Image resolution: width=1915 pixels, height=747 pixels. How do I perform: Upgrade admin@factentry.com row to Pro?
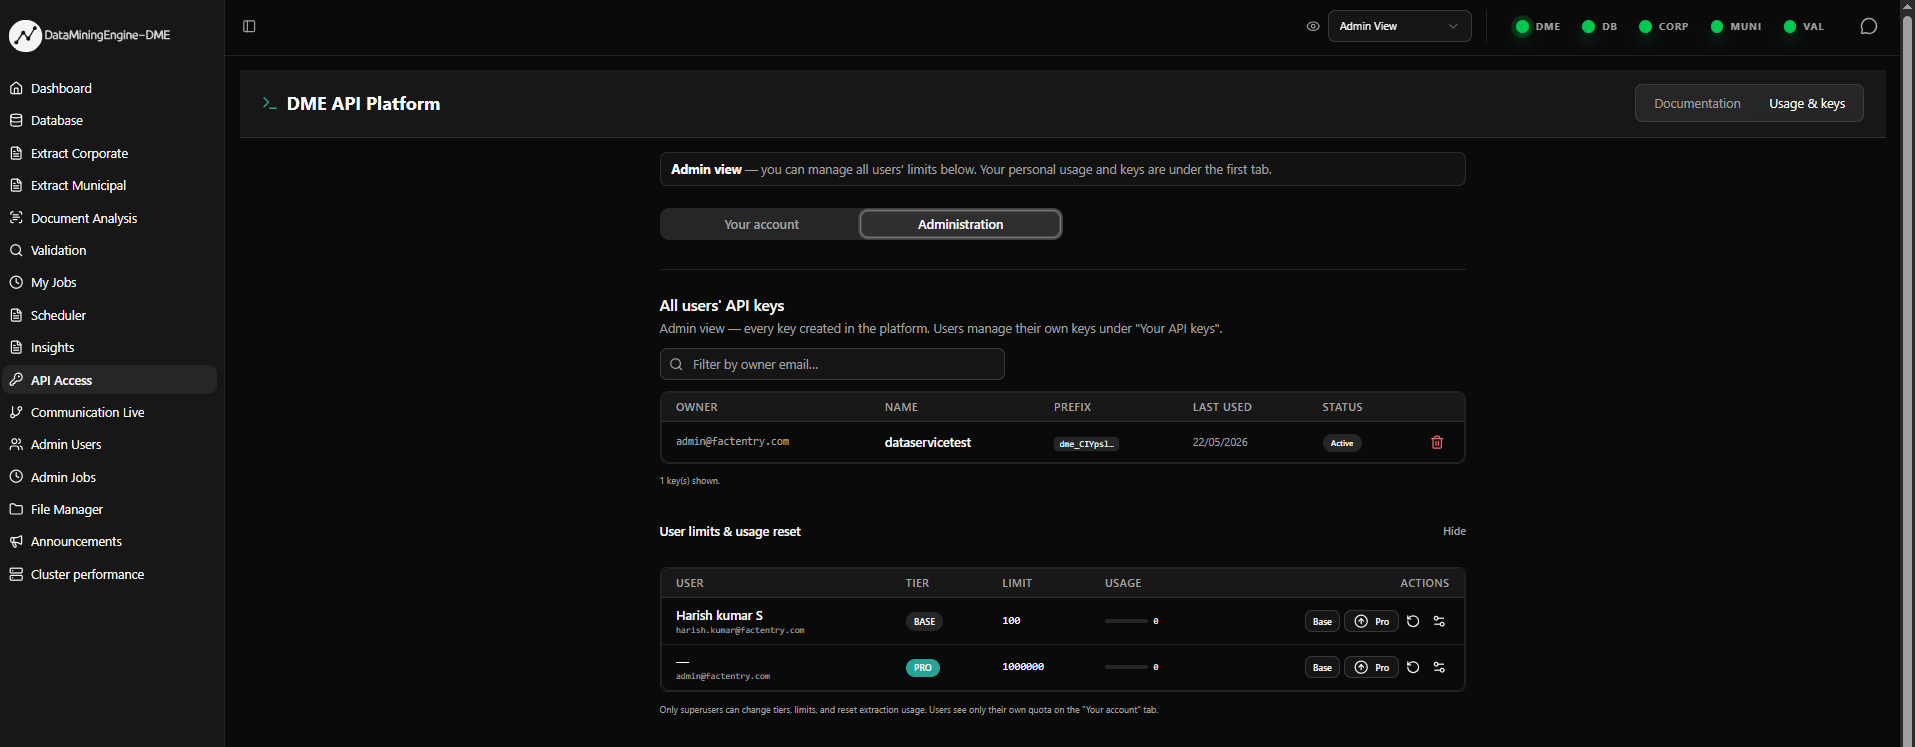[1371, 667]
